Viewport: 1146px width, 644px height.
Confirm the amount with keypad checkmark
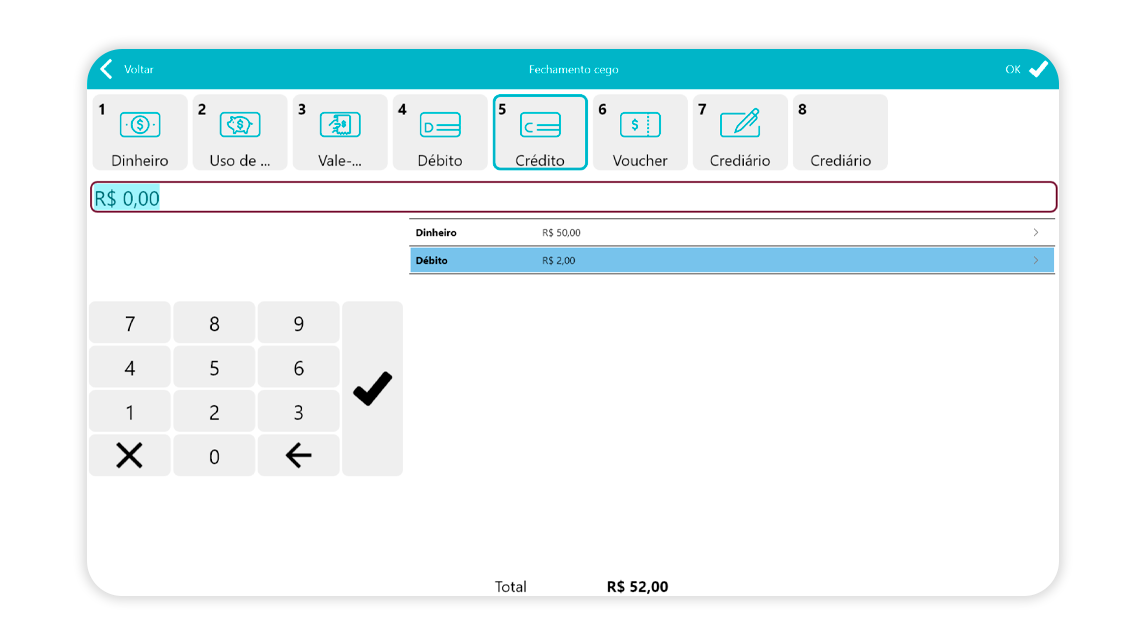(373, 389)
